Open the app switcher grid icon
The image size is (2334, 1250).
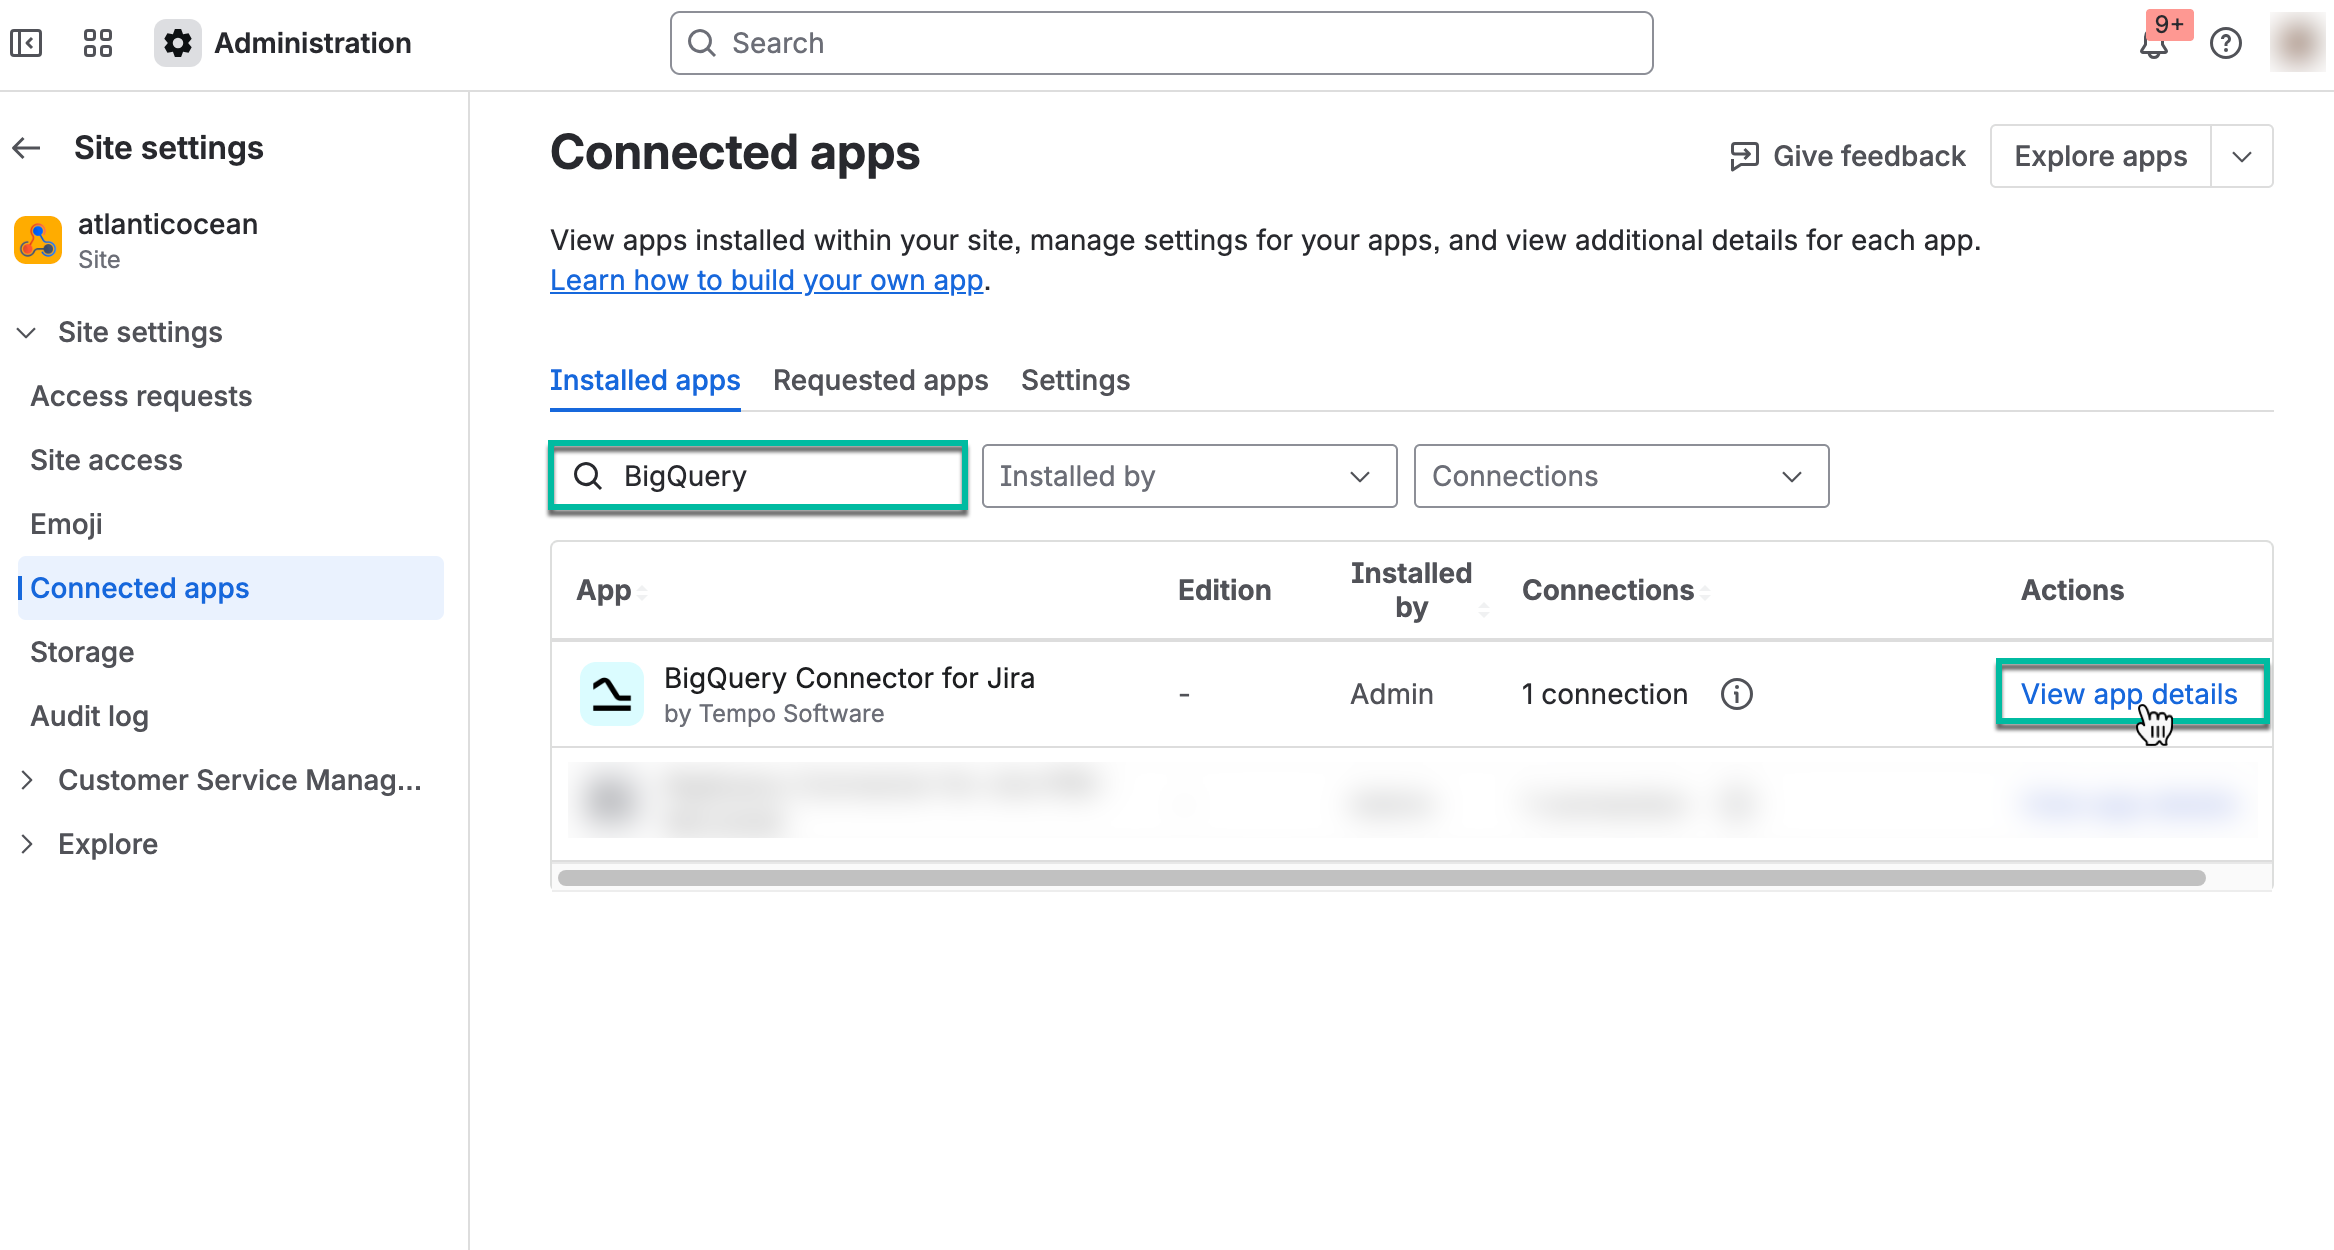point(97,43)
